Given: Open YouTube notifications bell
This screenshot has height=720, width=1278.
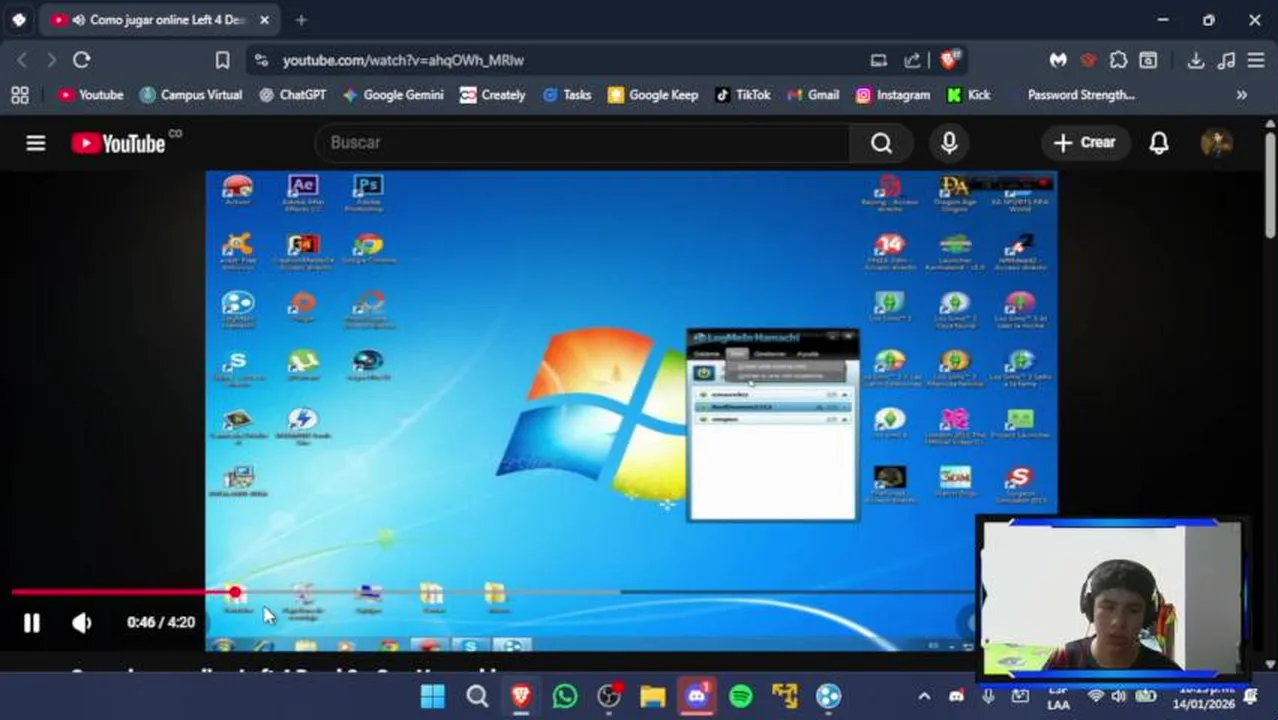Looking at the screenshot, I should pyautogui.click(x=1159, y=143).
